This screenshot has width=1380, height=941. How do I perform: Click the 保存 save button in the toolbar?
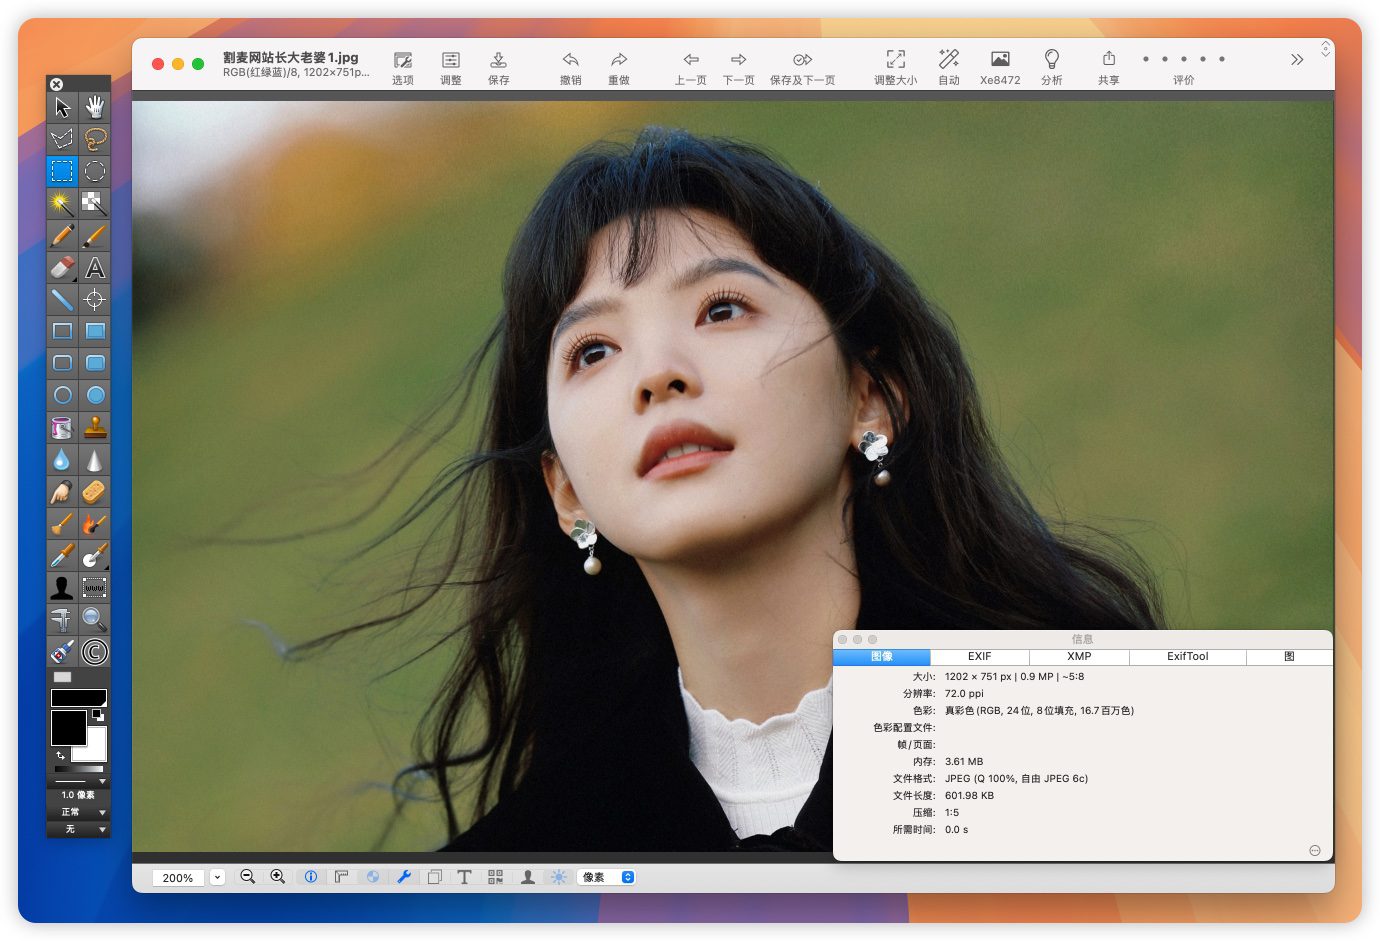coord(498,67)
